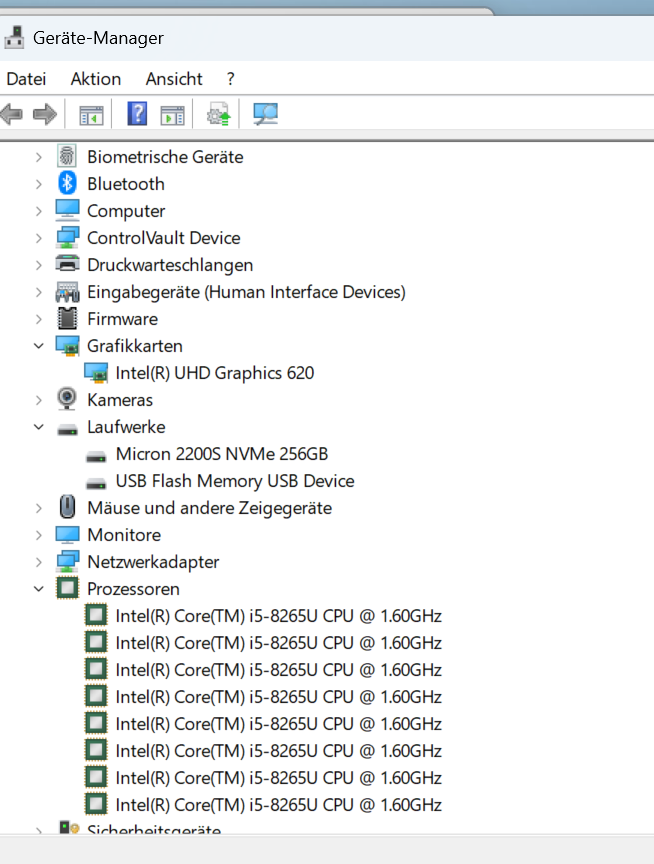Select Intel(R) UHD Graphics 620 label
654x864 pixels.
215,373
